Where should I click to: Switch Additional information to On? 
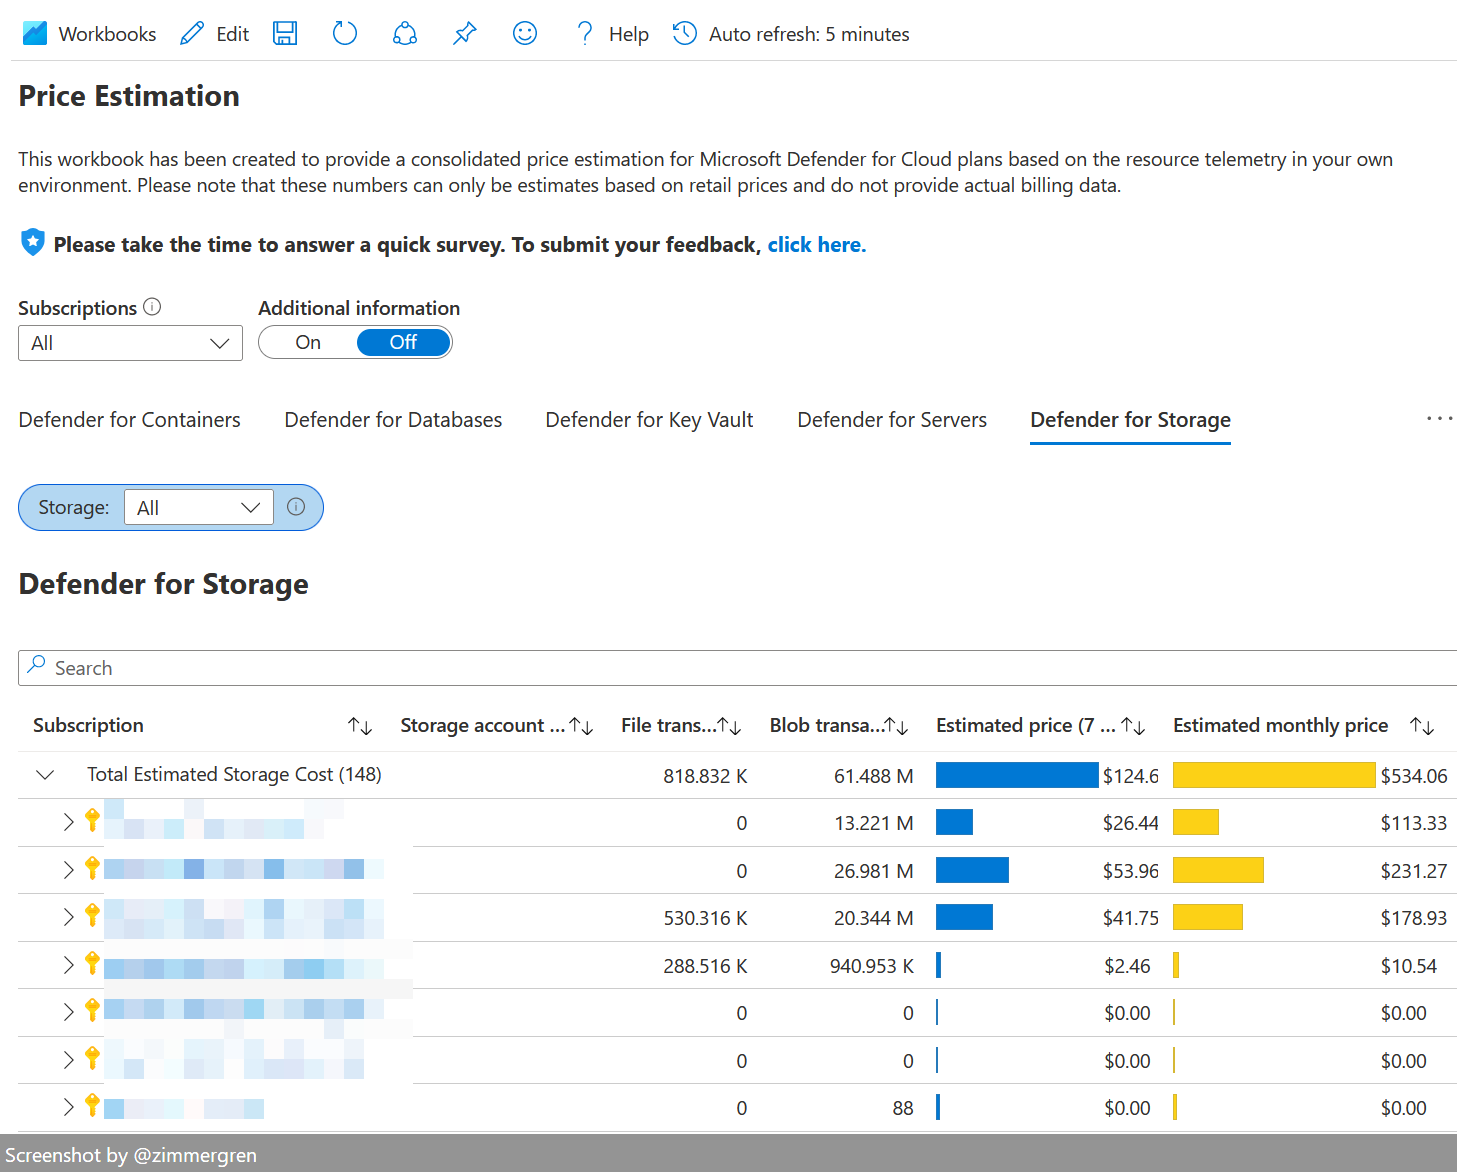[x=306, y=342]
